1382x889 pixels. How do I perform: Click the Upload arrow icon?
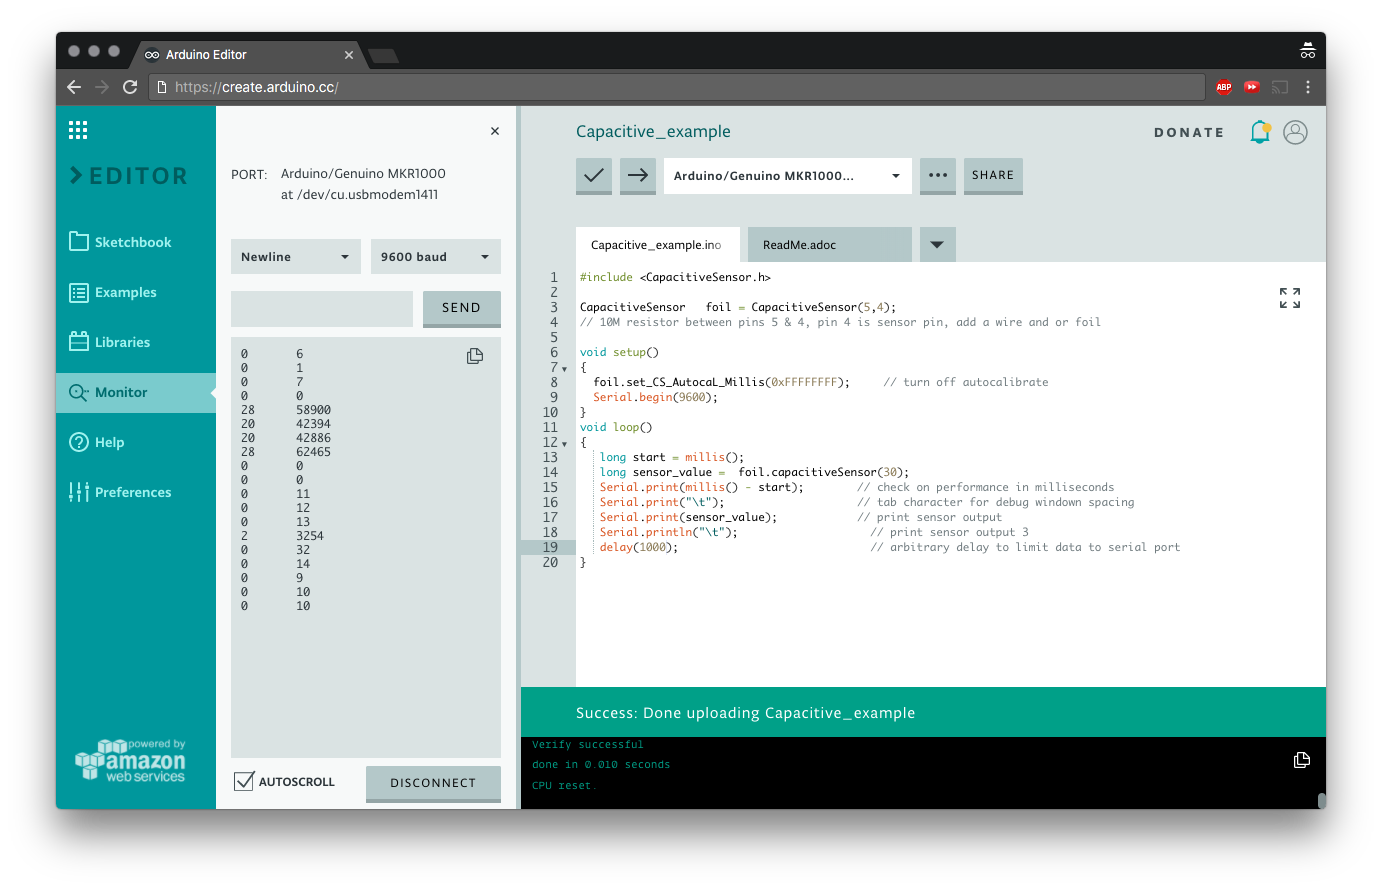(638, 175)
